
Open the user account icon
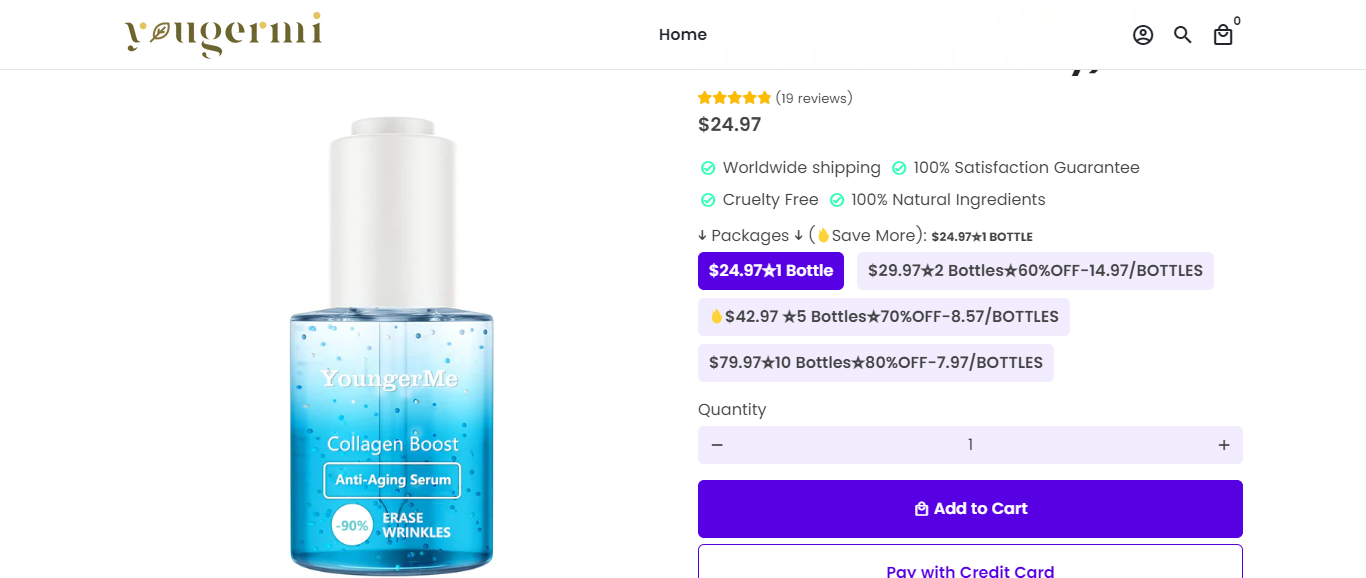[x=1143, y=35]
